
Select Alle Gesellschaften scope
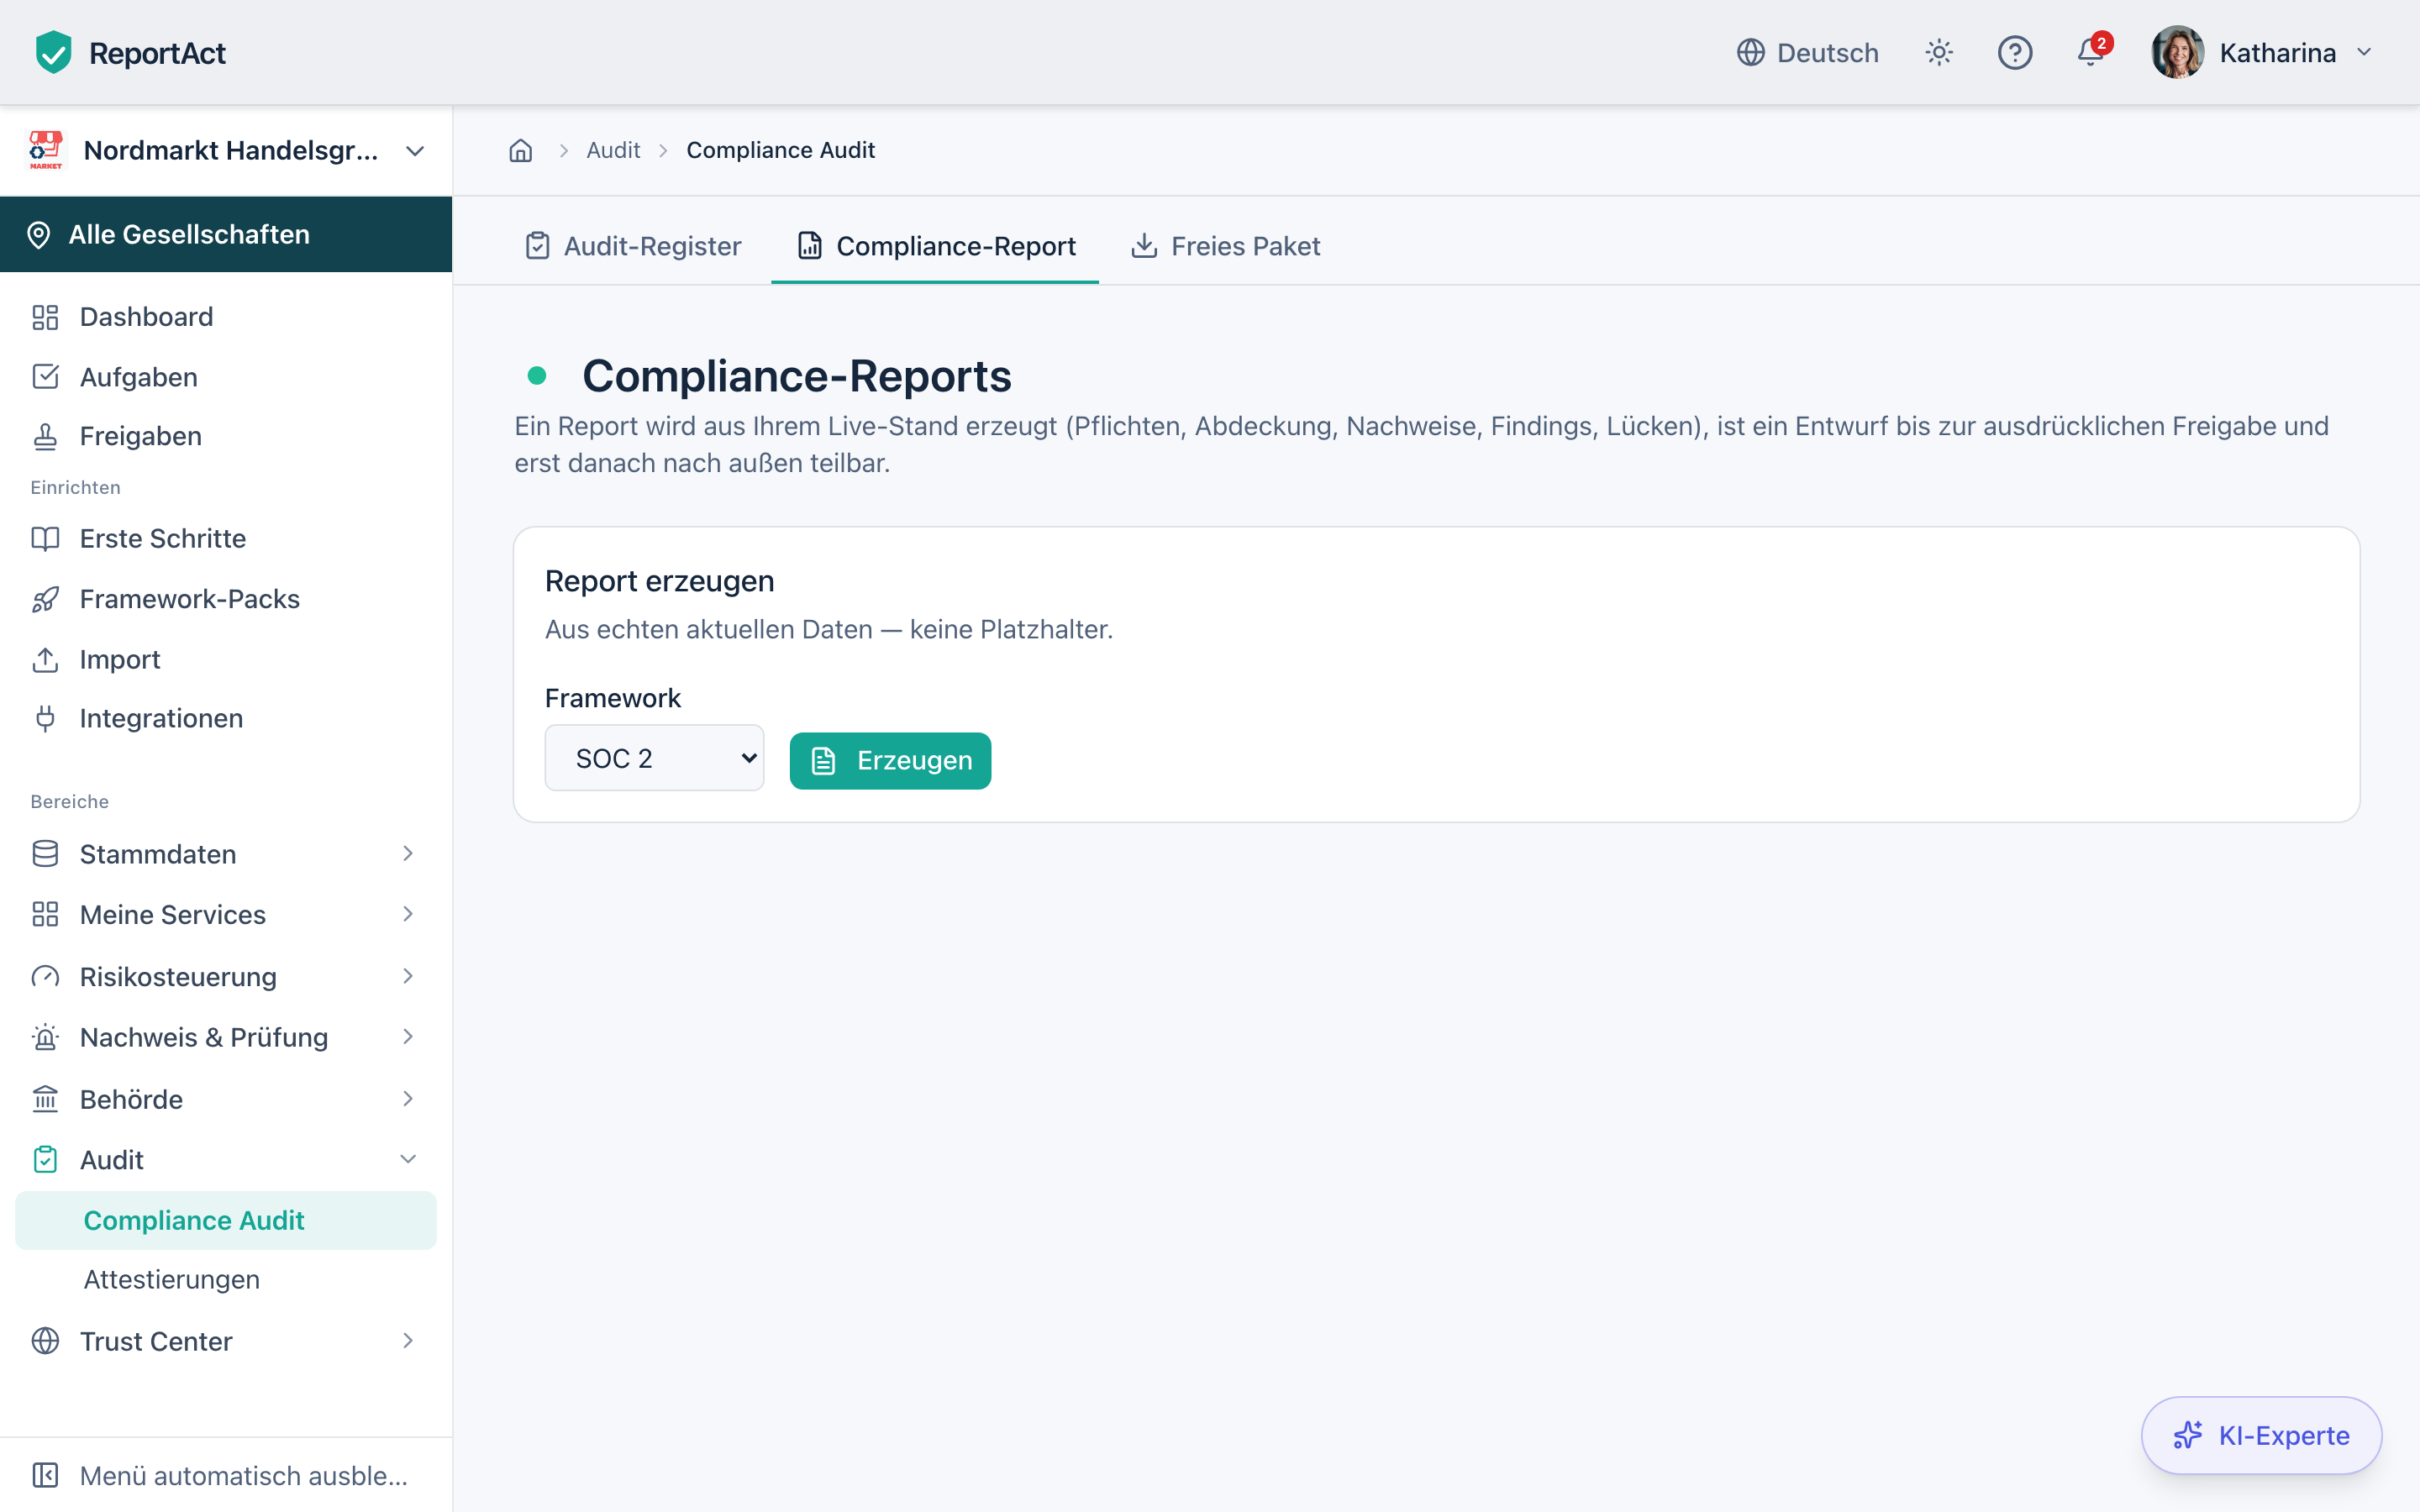(x=226, y=234)
